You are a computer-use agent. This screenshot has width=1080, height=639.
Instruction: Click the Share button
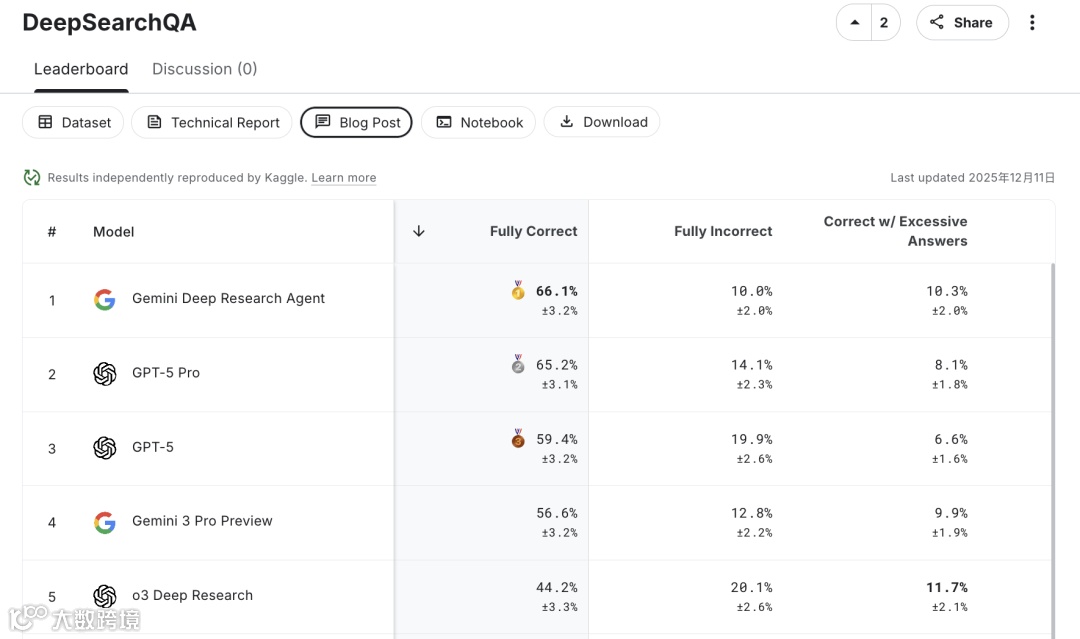click(x=961, y=22)
